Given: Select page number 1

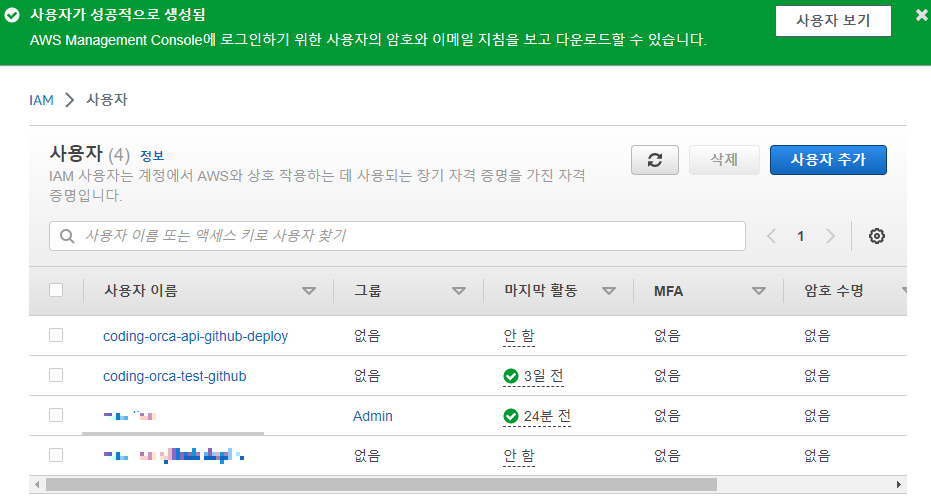Looking at the screenshot, I should pyautogui.click(x=800, y=236).
